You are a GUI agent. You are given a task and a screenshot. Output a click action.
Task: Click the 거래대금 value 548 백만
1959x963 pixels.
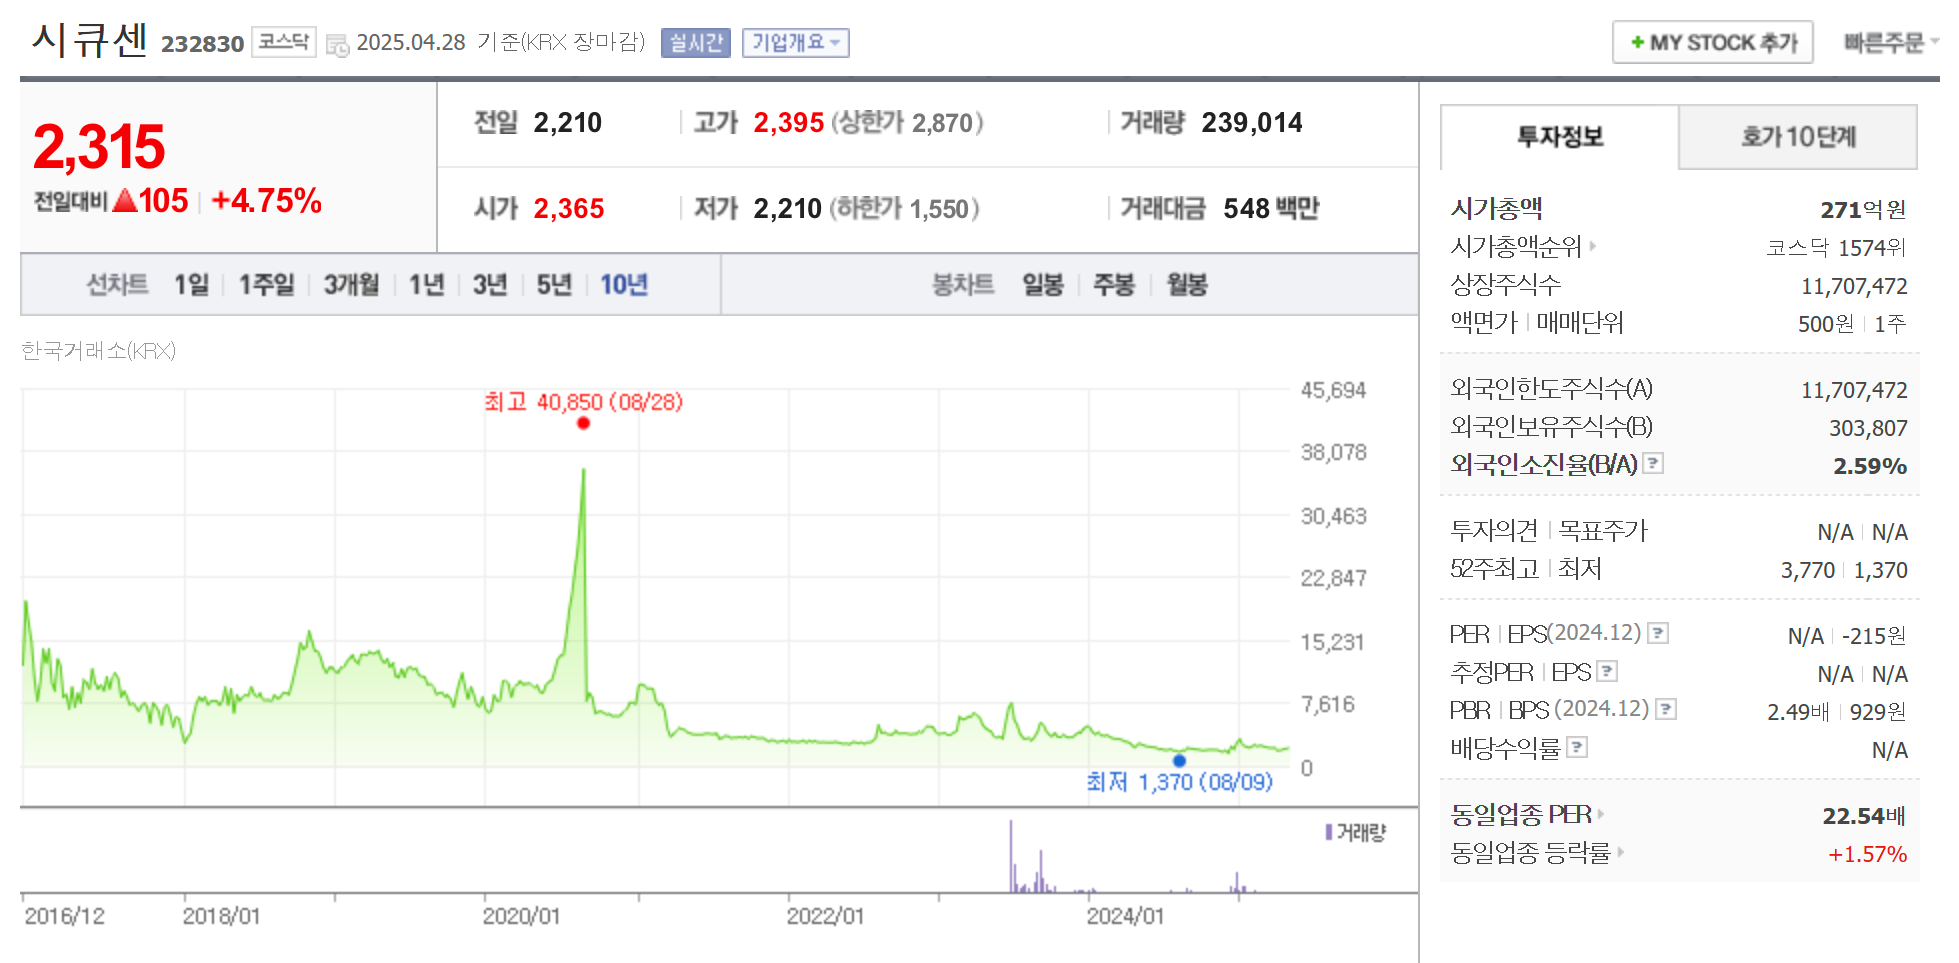(1271, 209)
